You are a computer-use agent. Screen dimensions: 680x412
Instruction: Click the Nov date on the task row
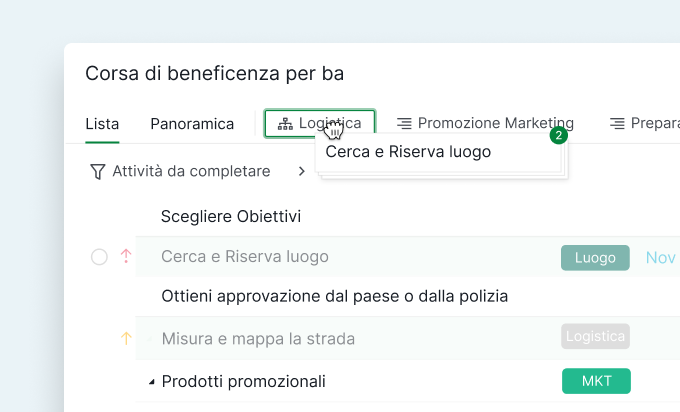660,258
